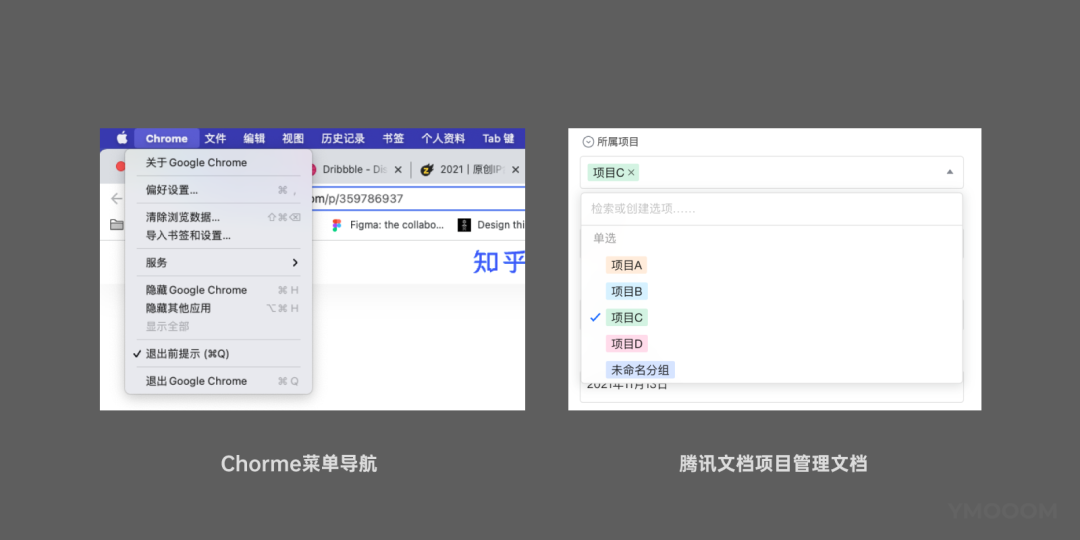Close the 2021 原创IP tab

pyautogui.click(x=515, y=169)
